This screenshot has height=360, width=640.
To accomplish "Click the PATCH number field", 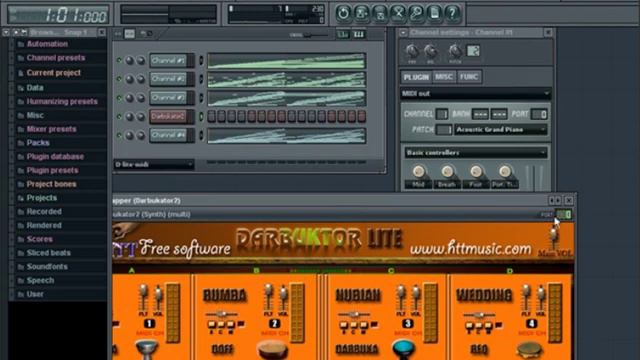I will 444,130.
